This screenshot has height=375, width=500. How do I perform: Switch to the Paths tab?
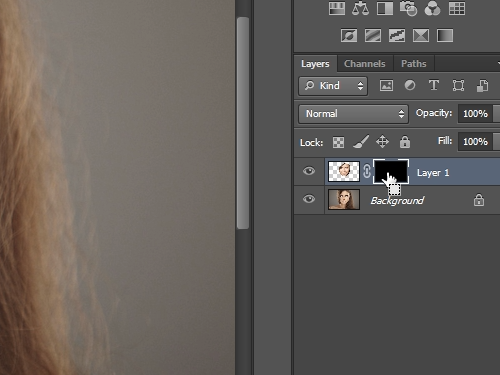(414, 64)
